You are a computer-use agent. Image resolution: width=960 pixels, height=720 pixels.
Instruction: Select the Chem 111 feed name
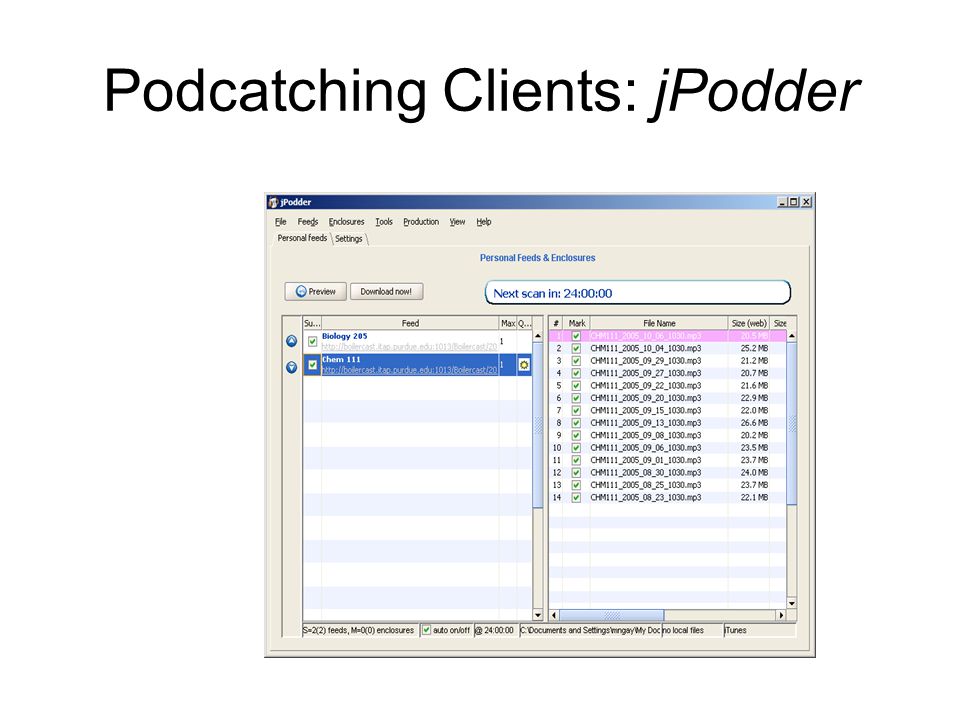coord(341,359)
